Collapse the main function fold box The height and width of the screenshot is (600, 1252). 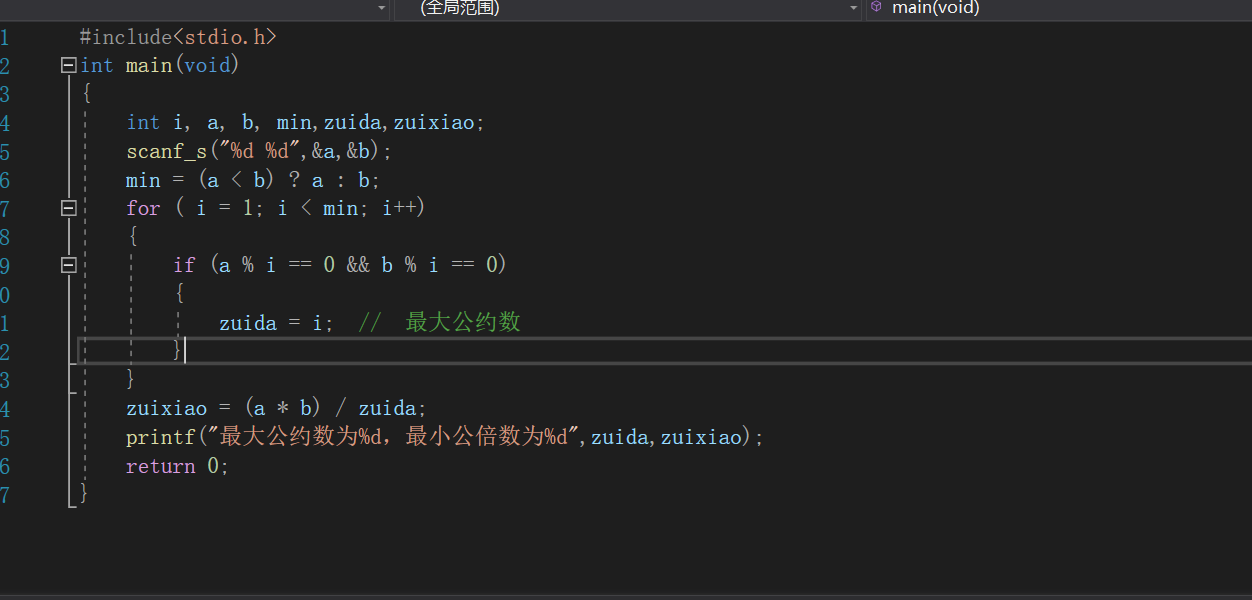click(68, 65)
